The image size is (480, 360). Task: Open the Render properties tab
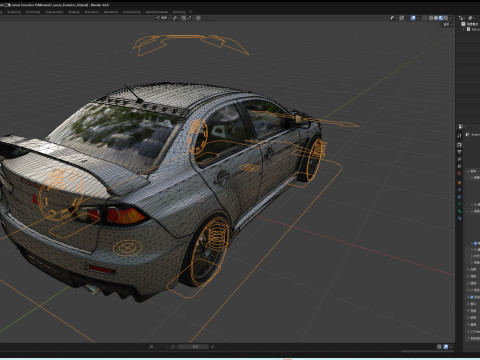(459, 145)
